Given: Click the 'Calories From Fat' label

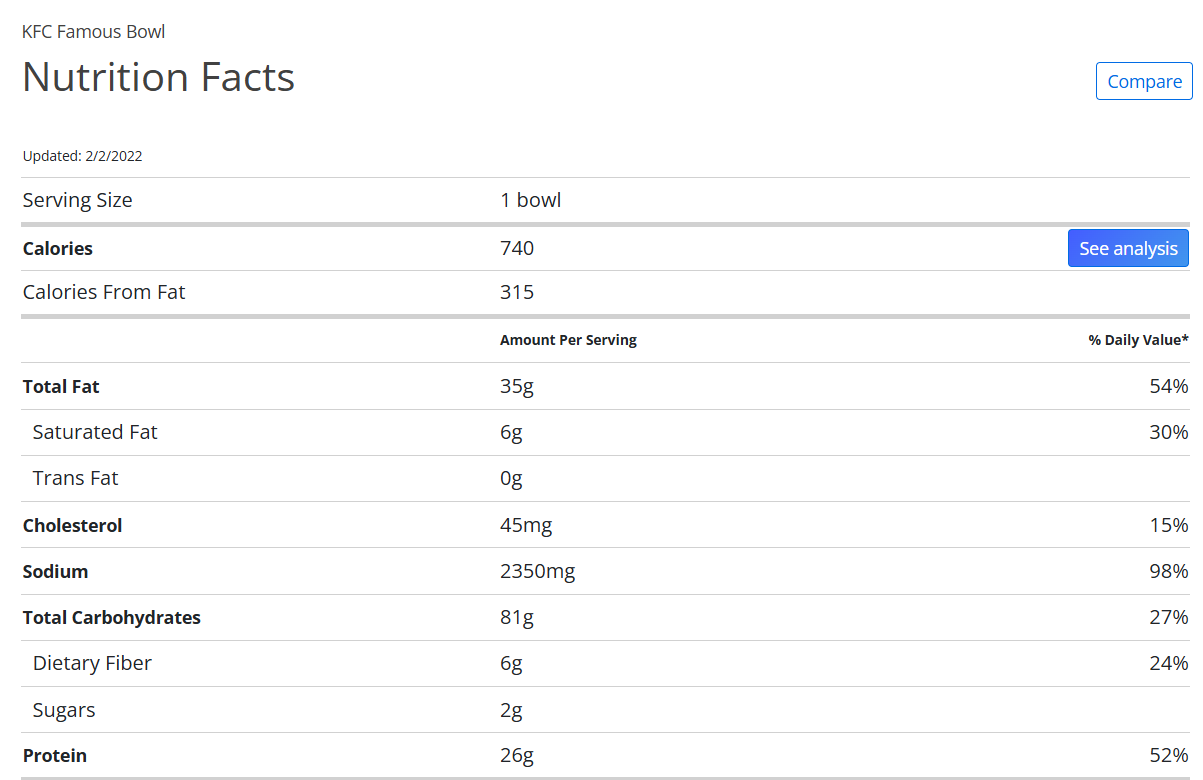Looking at the screenshot, I should 104,292.
